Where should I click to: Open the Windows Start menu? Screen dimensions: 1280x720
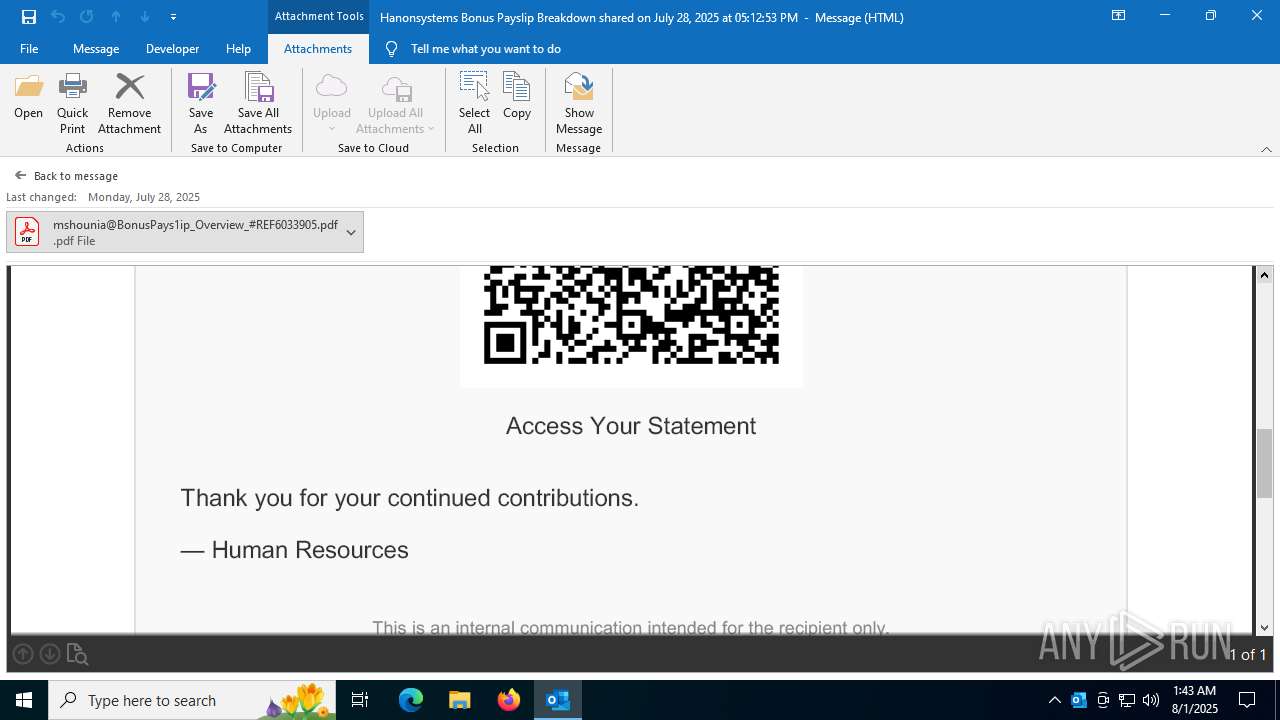(24, 700)
